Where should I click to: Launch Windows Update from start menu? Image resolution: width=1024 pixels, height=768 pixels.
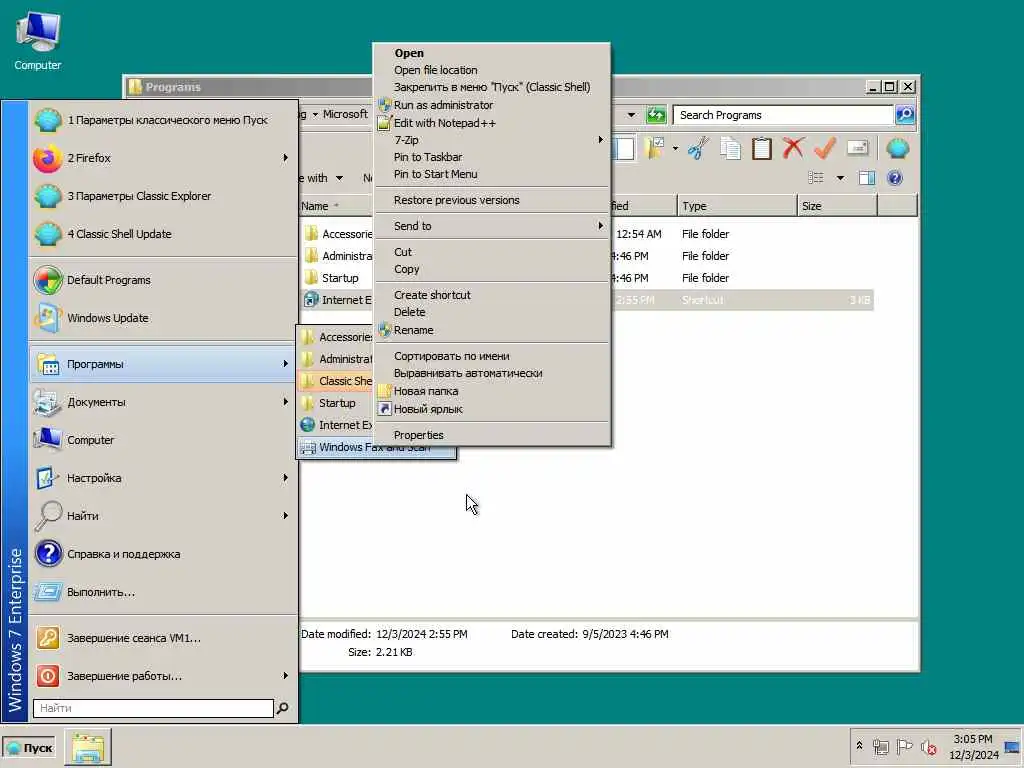[x=163, y=318]
